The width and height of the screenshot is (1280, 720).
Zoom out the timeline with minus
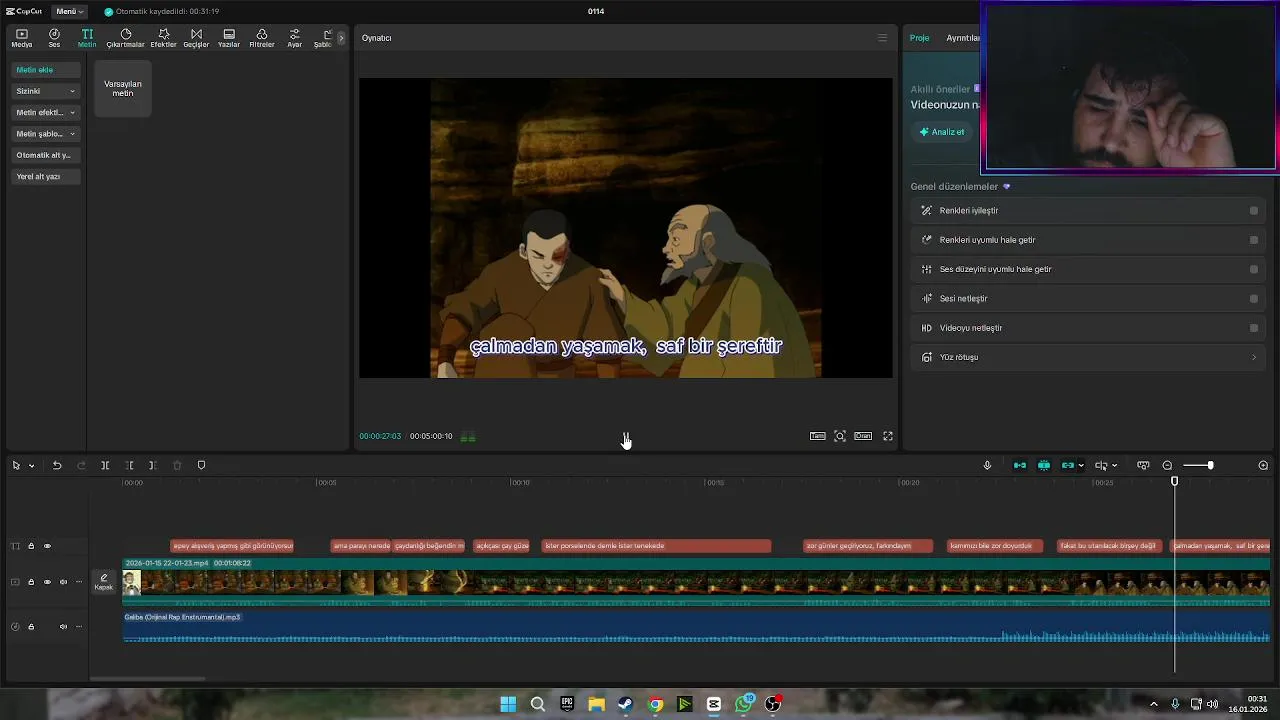tap(1167, 465)
